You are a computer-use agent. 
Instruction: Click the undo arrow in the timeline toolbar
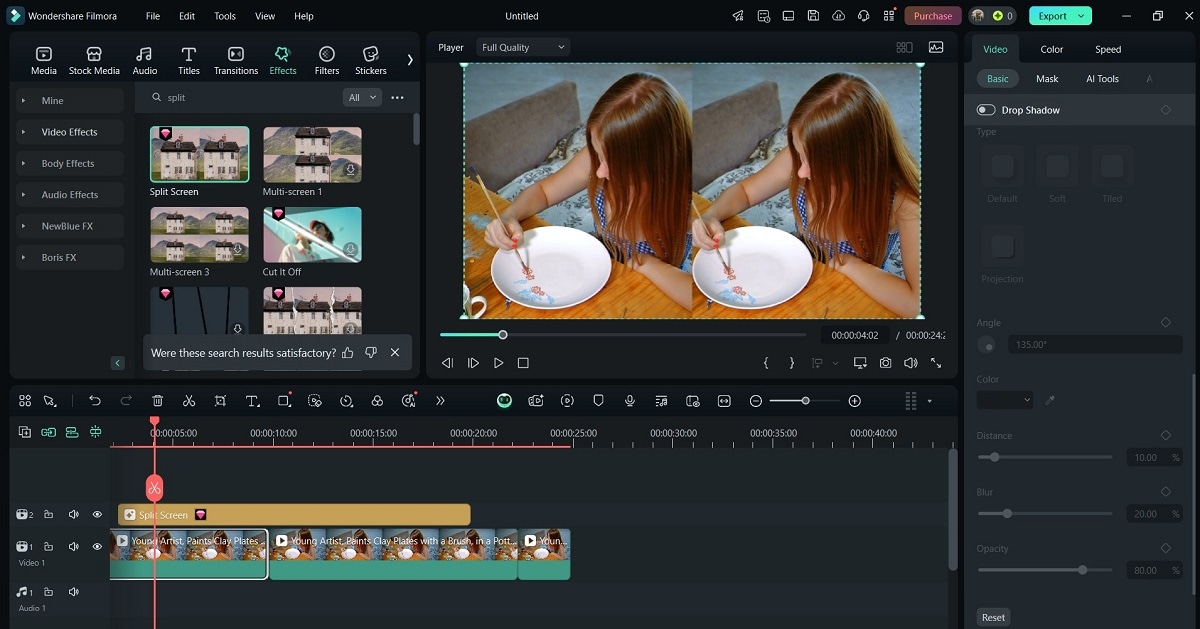coord(95,401)
